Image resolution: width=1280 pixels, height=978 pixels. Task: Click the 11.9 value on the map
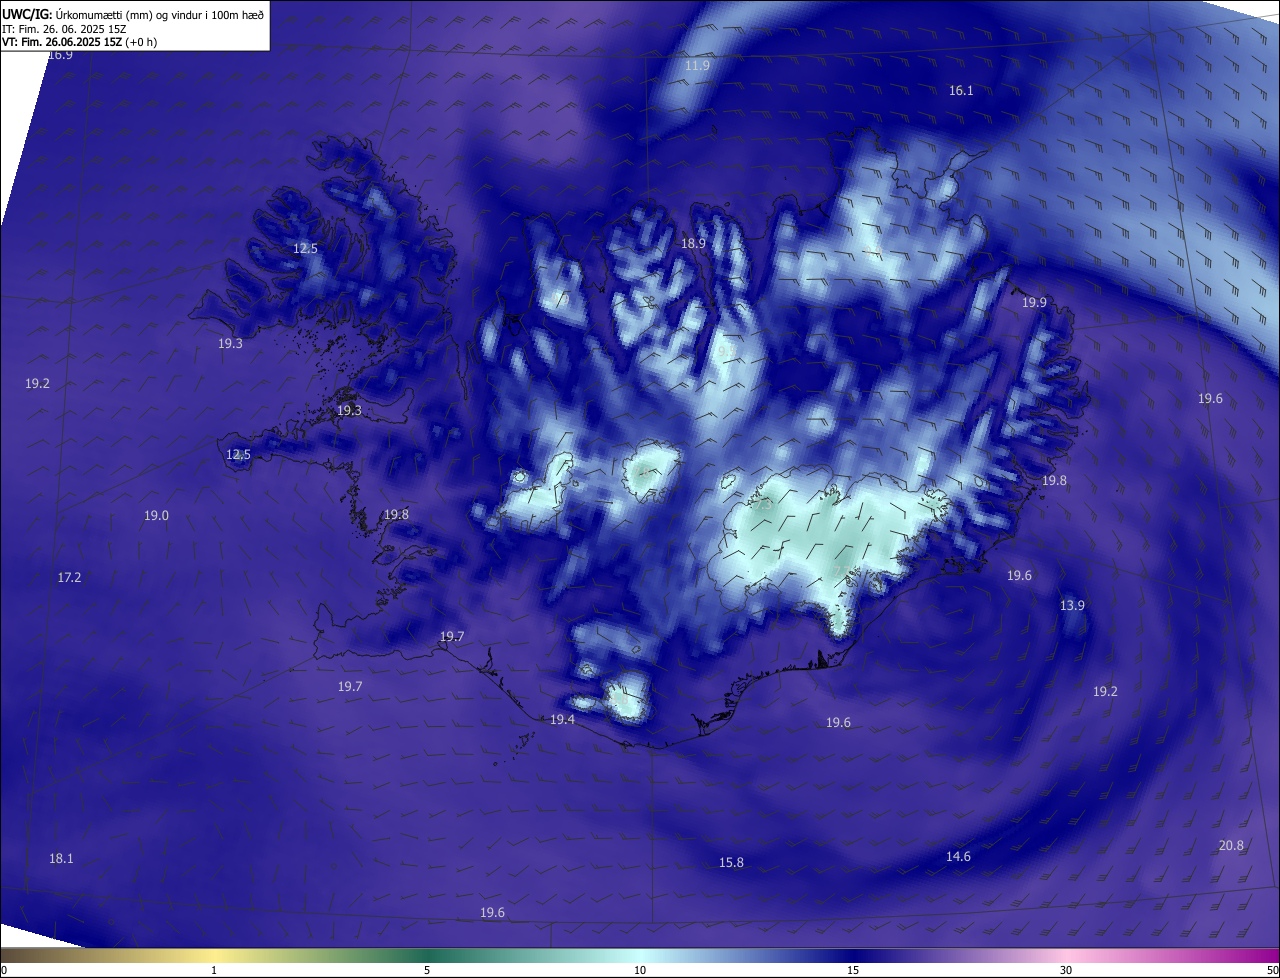[x=697, y=65]
